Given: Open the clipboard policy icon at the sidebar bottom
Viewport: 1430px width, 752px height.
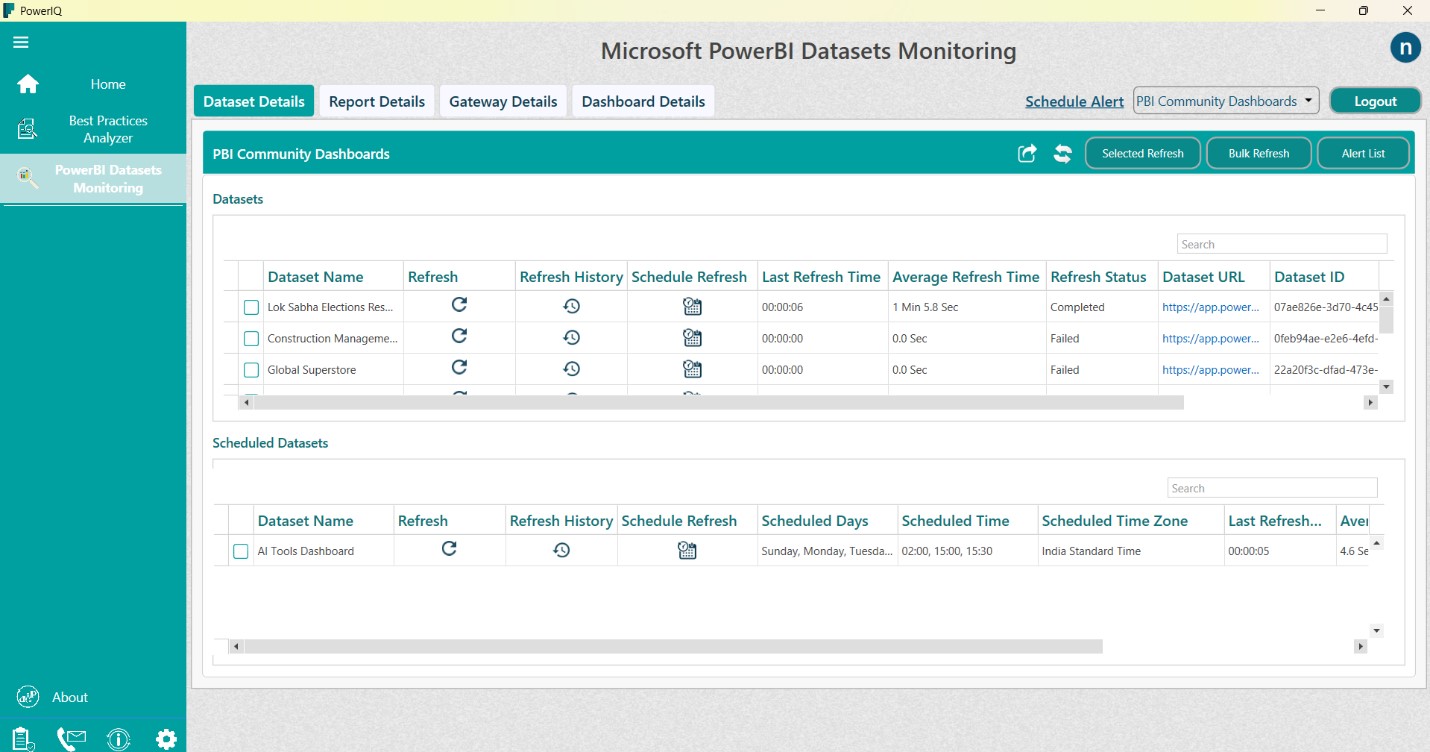Looking at the screenshot, I should (23, 739).
